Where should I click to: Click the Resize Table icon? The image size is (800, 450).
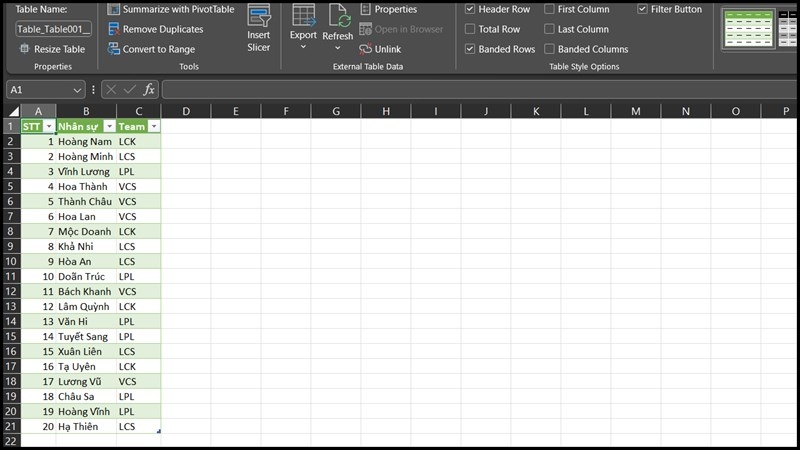coord(24,49)
